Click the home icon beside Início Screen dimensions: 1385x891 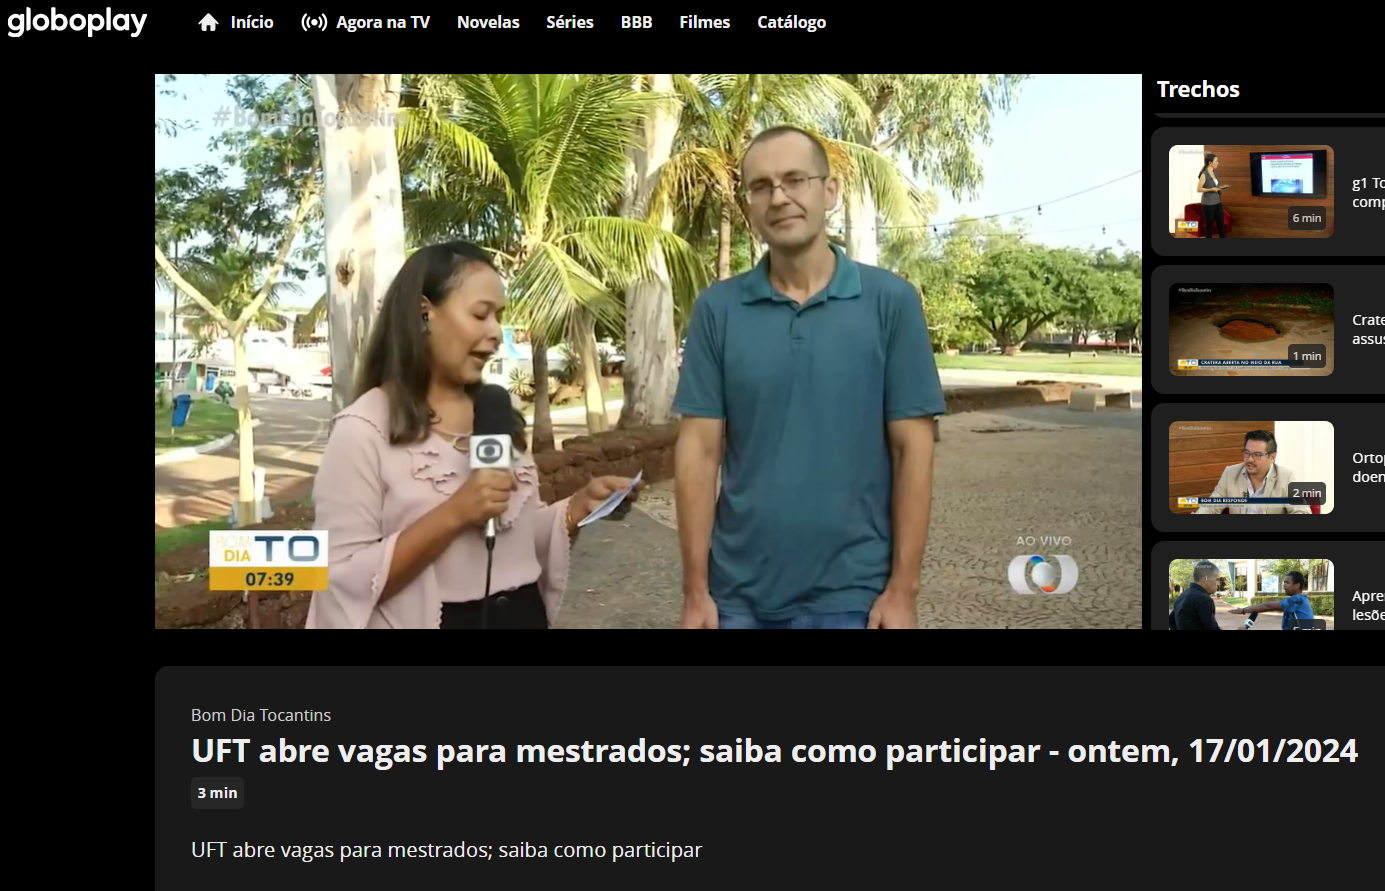(x=208, y=22)
